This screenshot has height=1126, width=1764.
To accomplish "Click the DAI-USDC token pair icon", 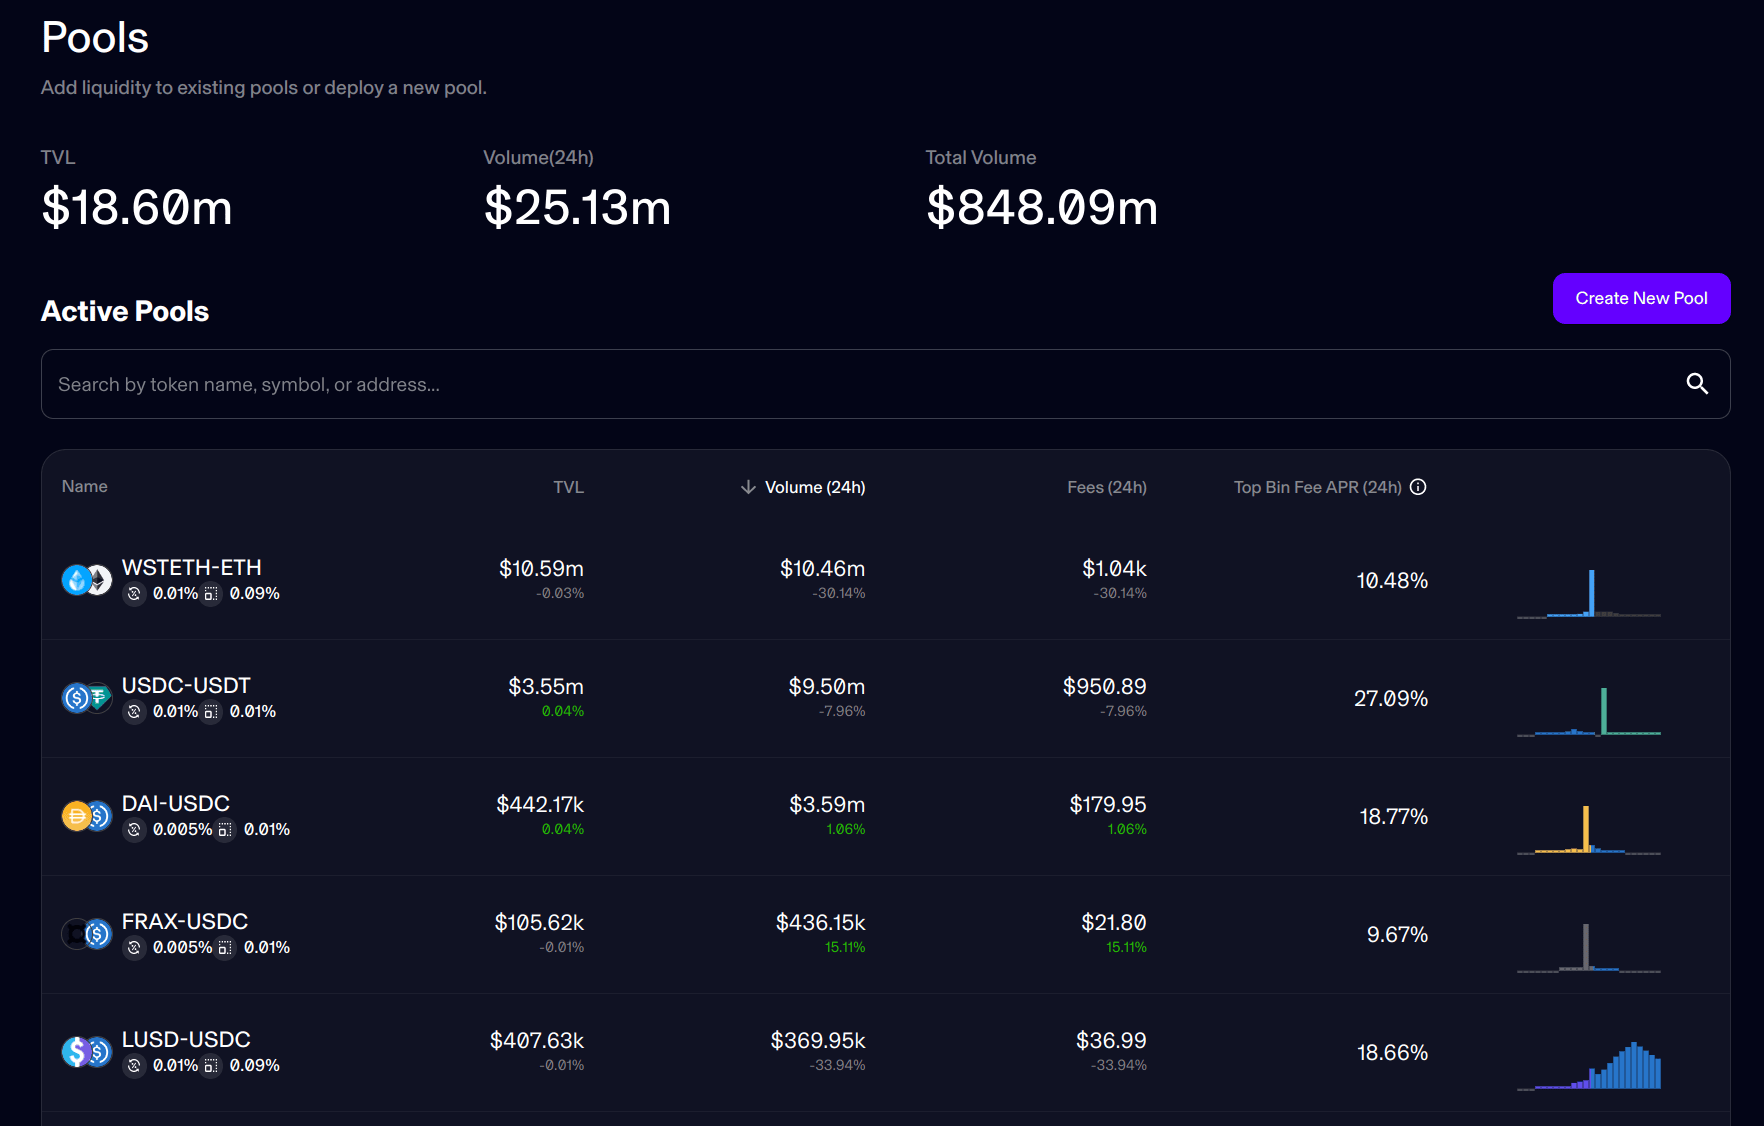I will pyautogui.click(x=86, y=816).
